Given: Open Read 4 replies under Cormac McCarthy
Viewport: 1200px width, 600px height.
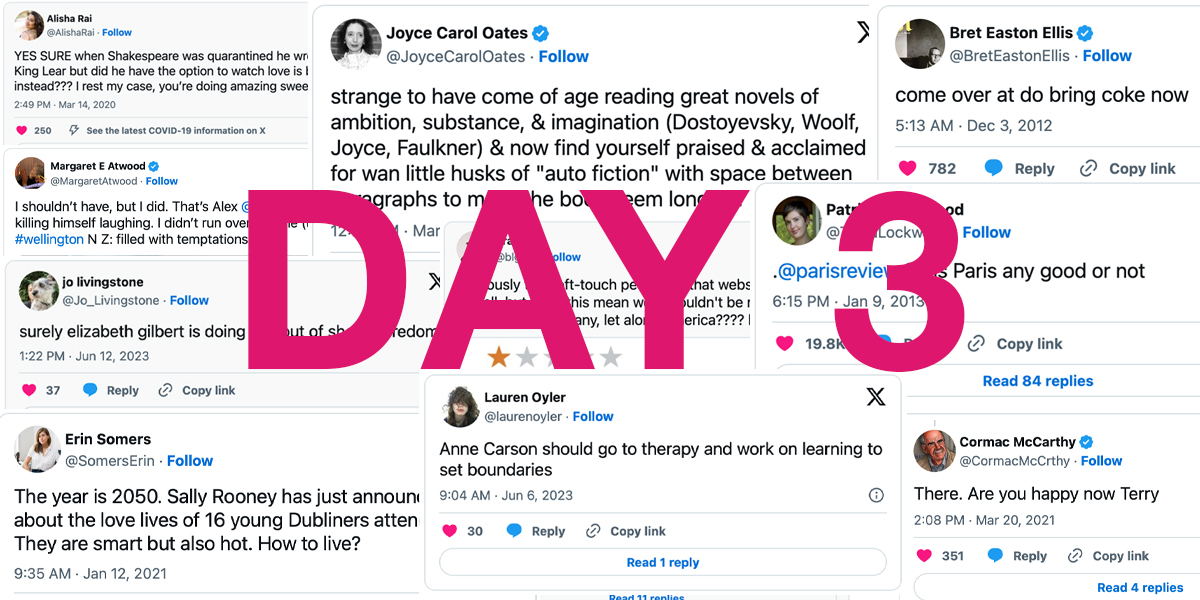Looking at the screenshot, I should (1140, 587).
